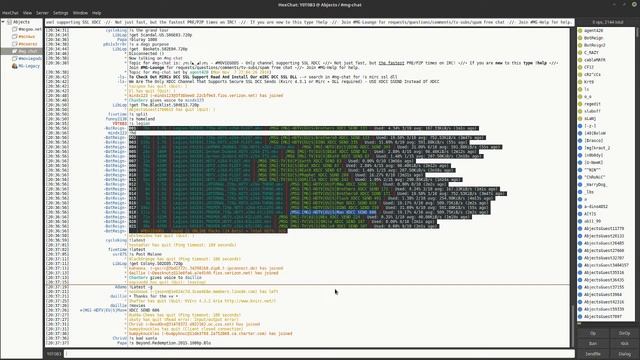Collapse the Abjects network tree
Viewport: 640px width, 360px height.
(x=3, y=22)
